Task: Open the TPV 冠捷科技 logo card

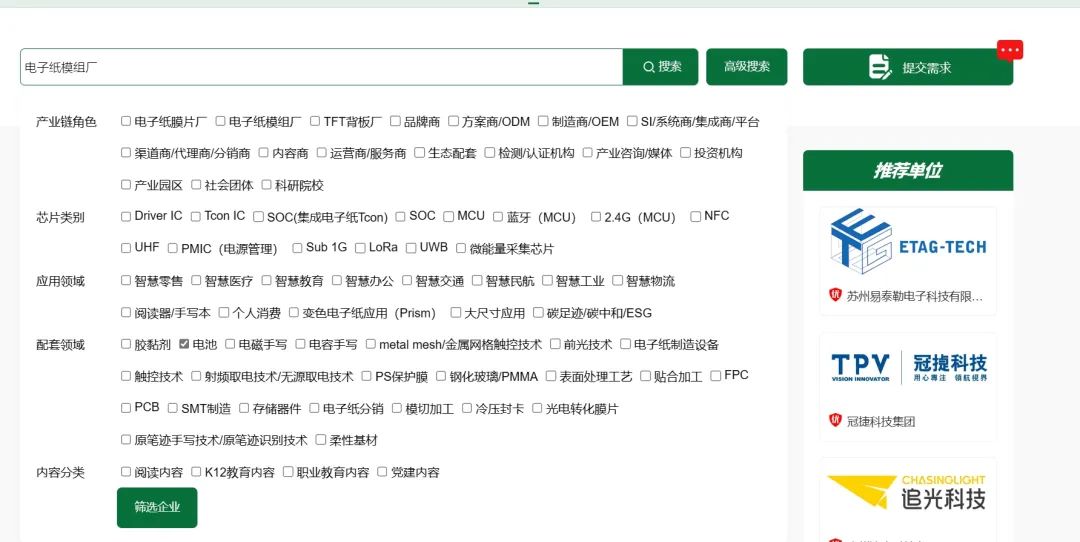Action: [908, 366]
